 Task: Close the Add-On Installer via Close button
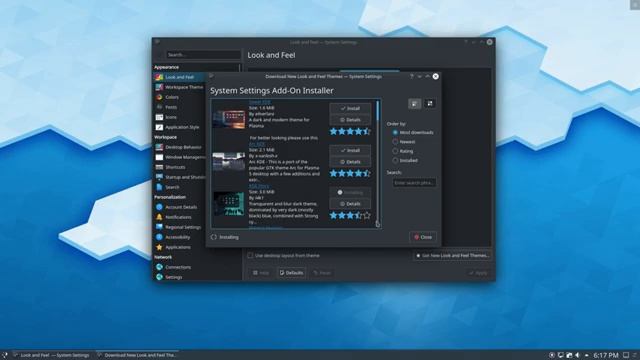coord(423,237)
